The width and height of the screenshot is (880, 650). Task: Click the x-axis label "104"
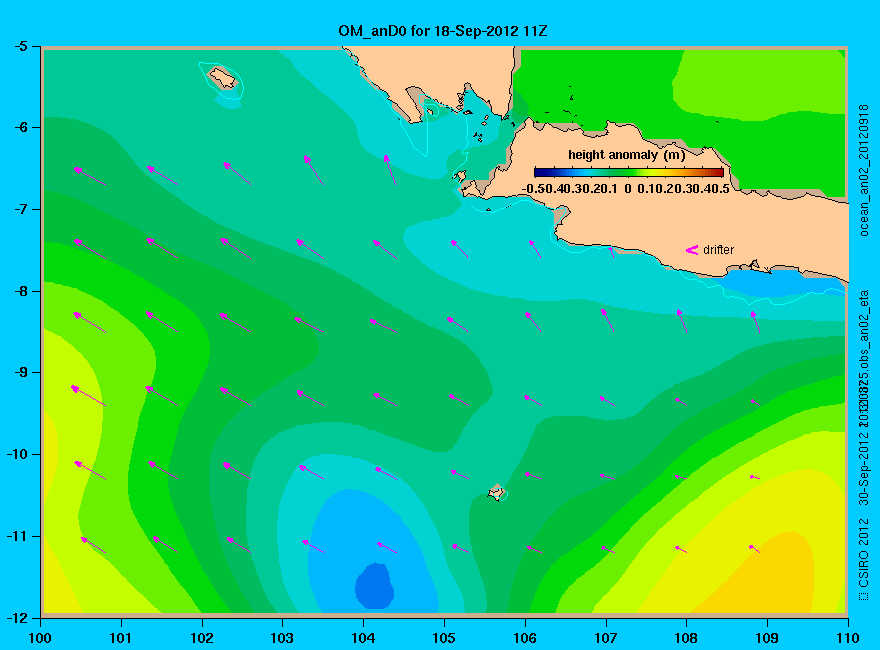[363, 638]
